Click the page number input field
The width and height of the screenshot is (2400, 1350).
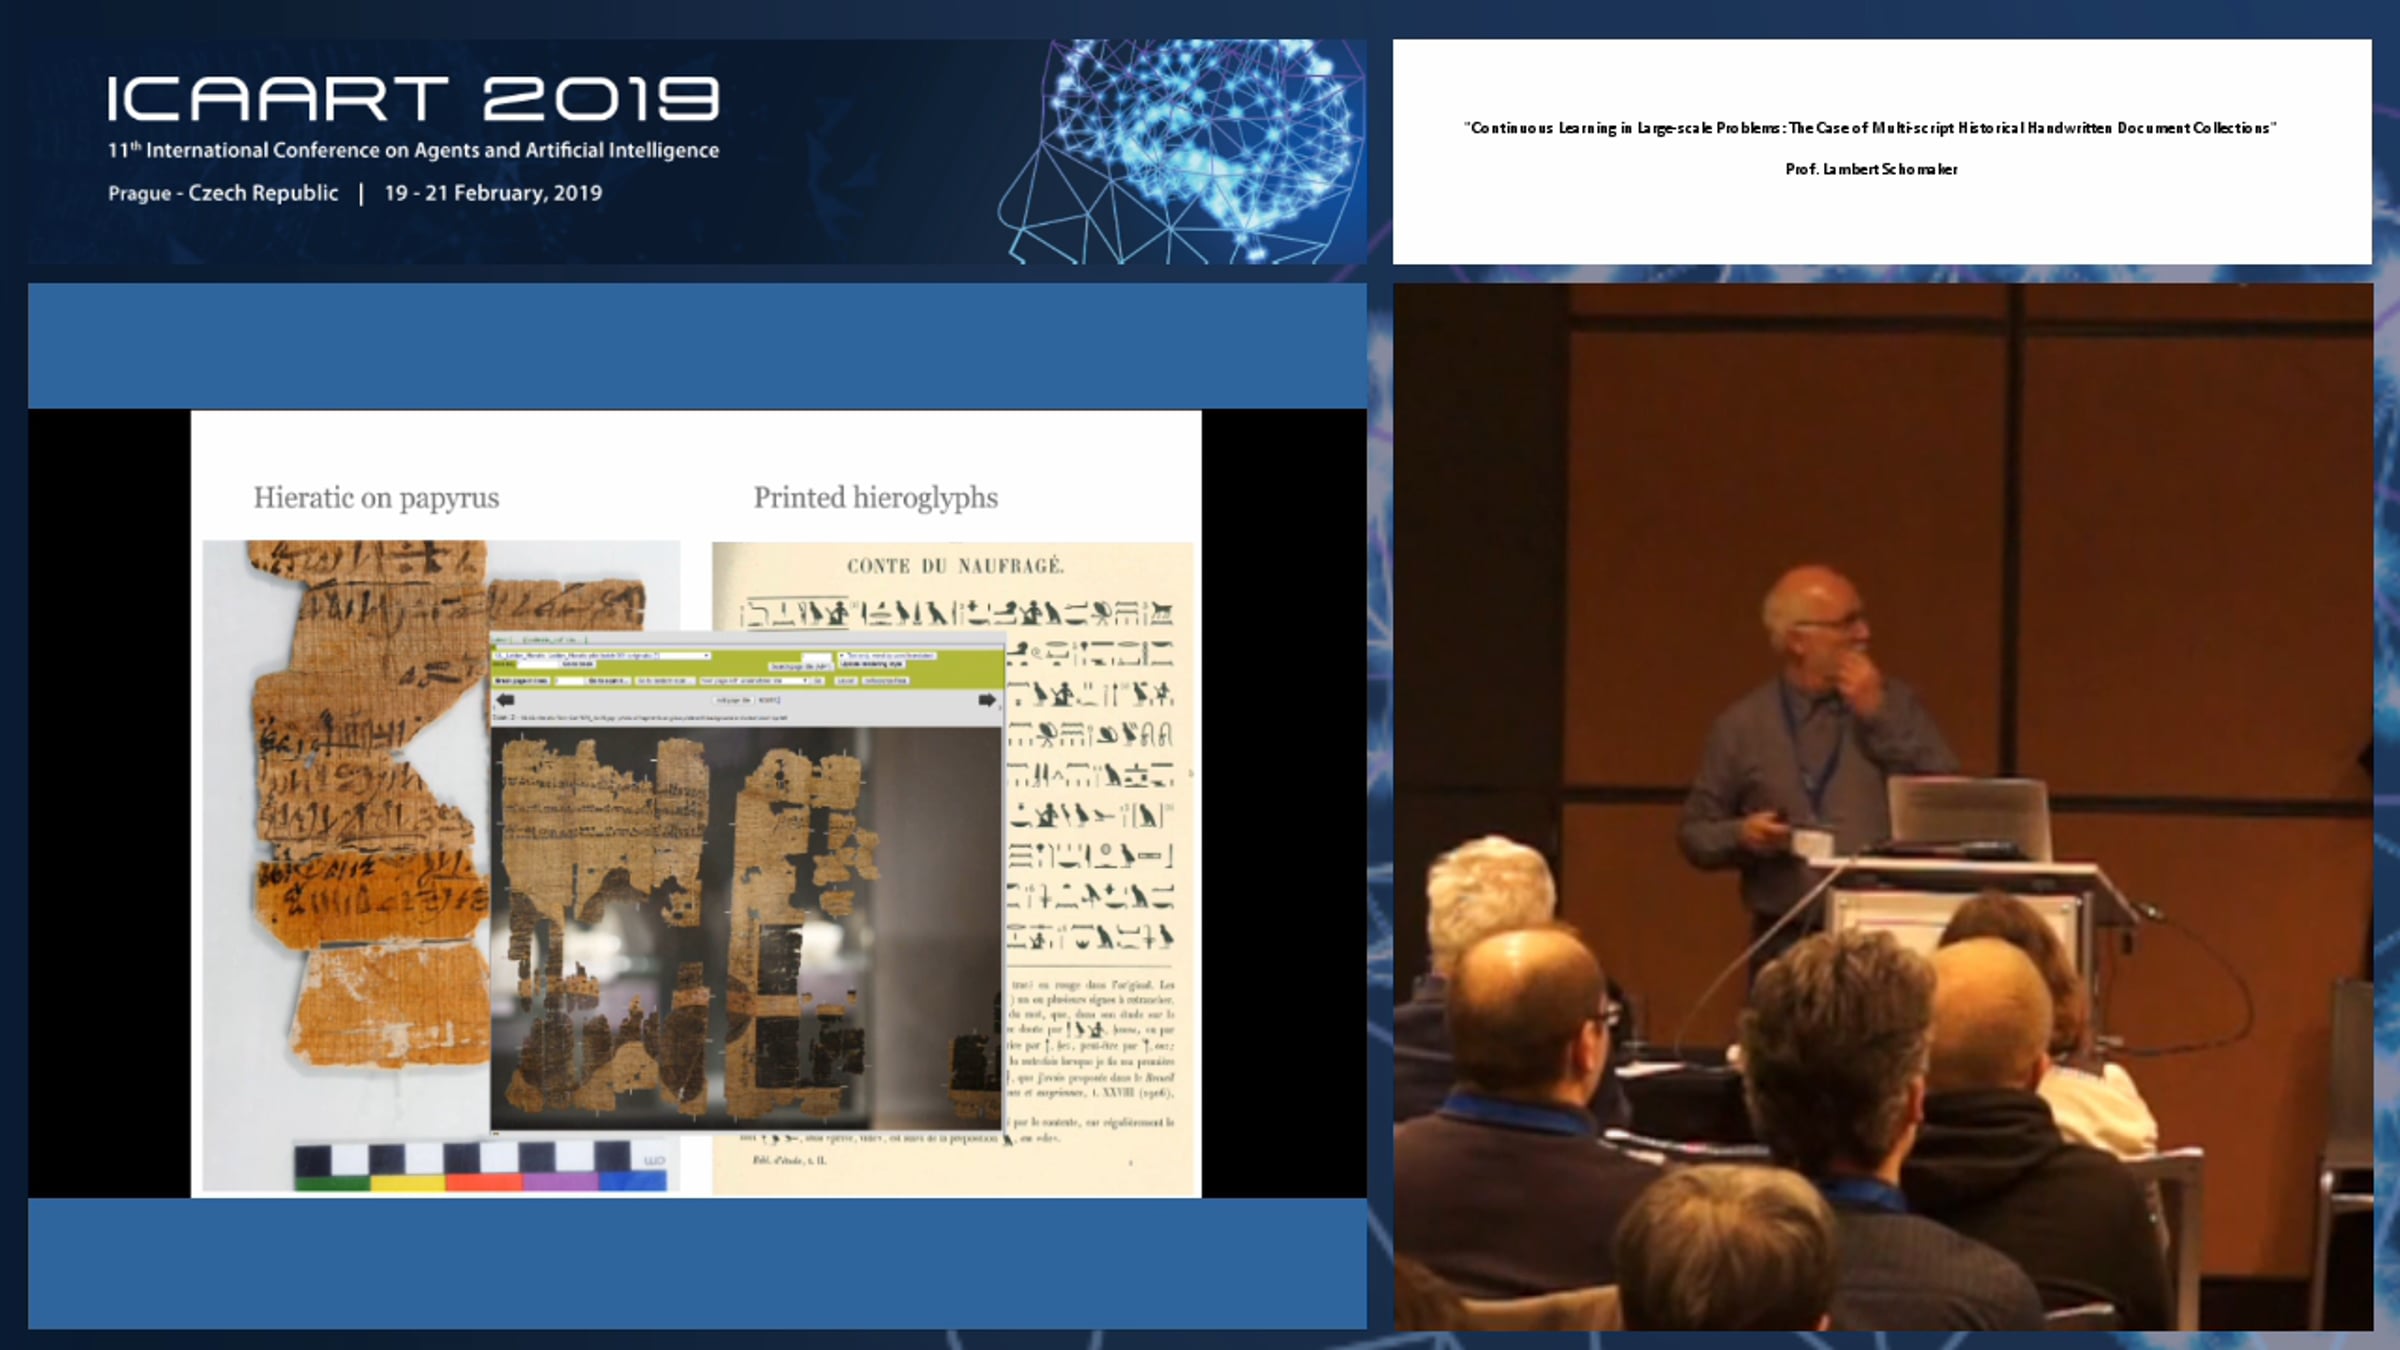tap(569, 681)
